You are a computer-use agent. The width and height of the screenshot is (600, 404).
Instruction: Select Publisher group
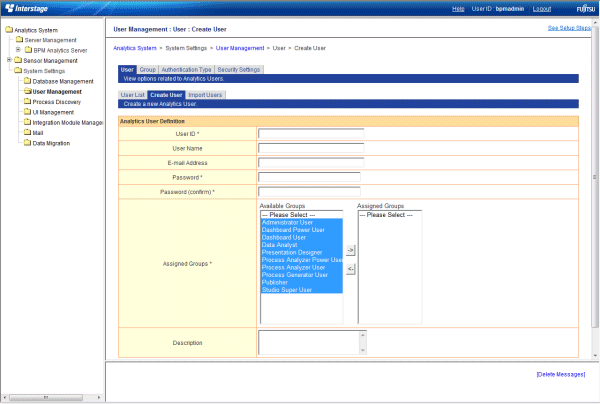[302, 282]
